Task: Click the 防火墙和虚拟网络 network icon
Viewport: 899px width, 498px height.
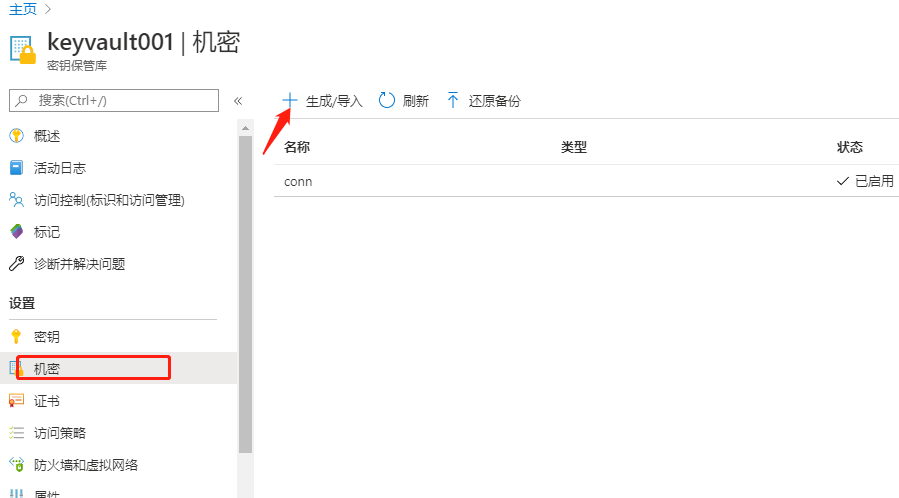Action: click(17, 464)
